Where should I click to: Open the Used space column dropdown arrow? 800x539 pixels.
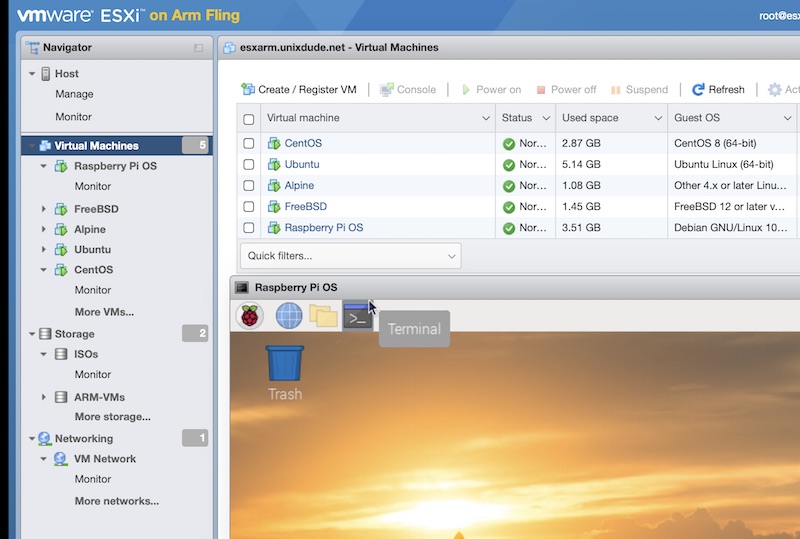point(658,118)
